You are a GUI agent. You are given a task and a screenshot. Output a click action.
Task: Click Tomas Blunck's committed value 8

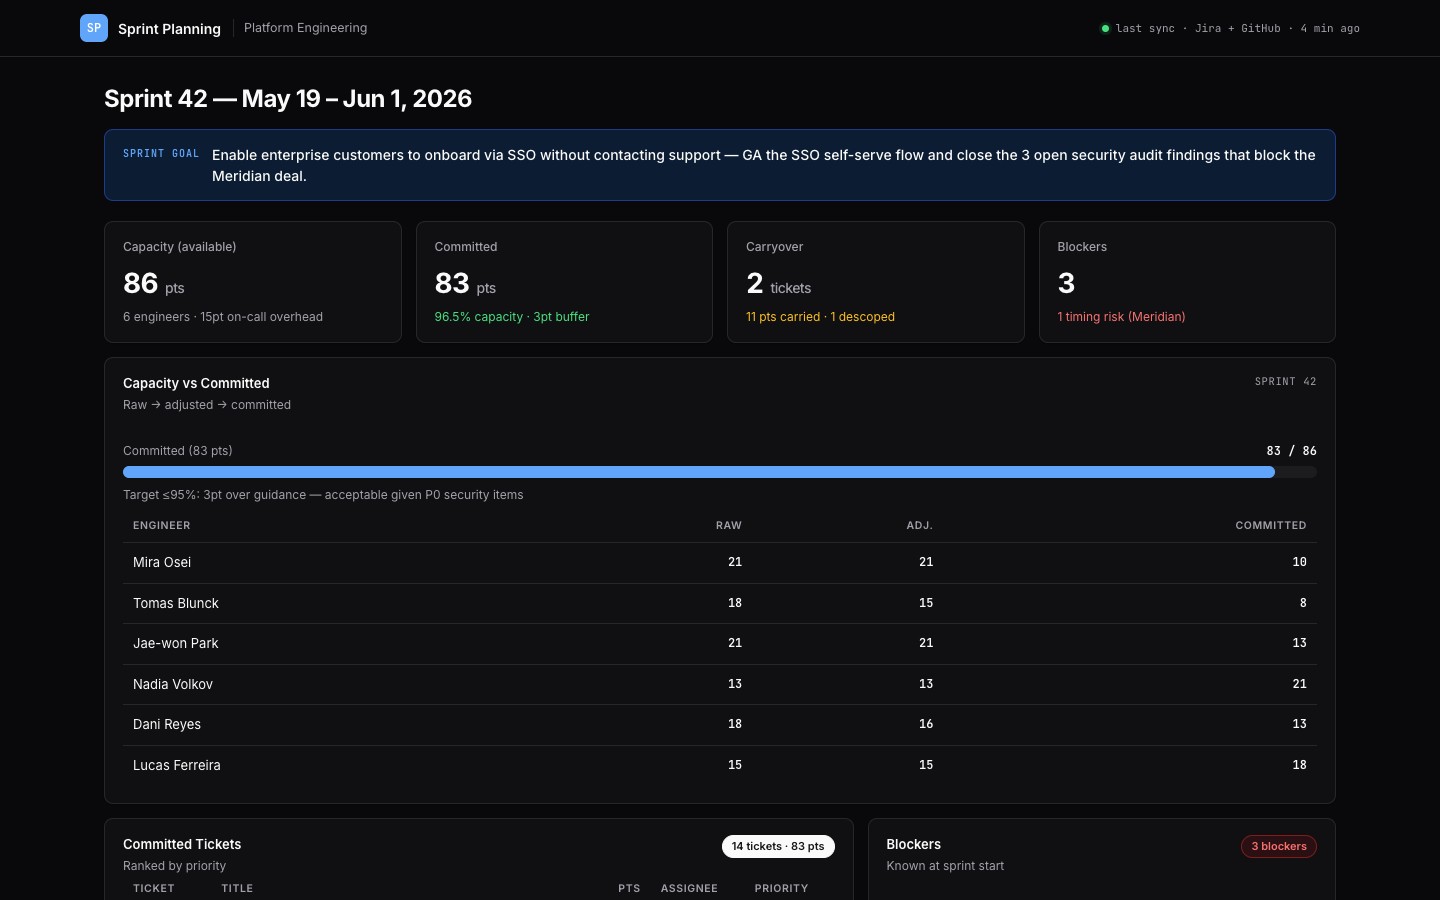pos(1303,603)
